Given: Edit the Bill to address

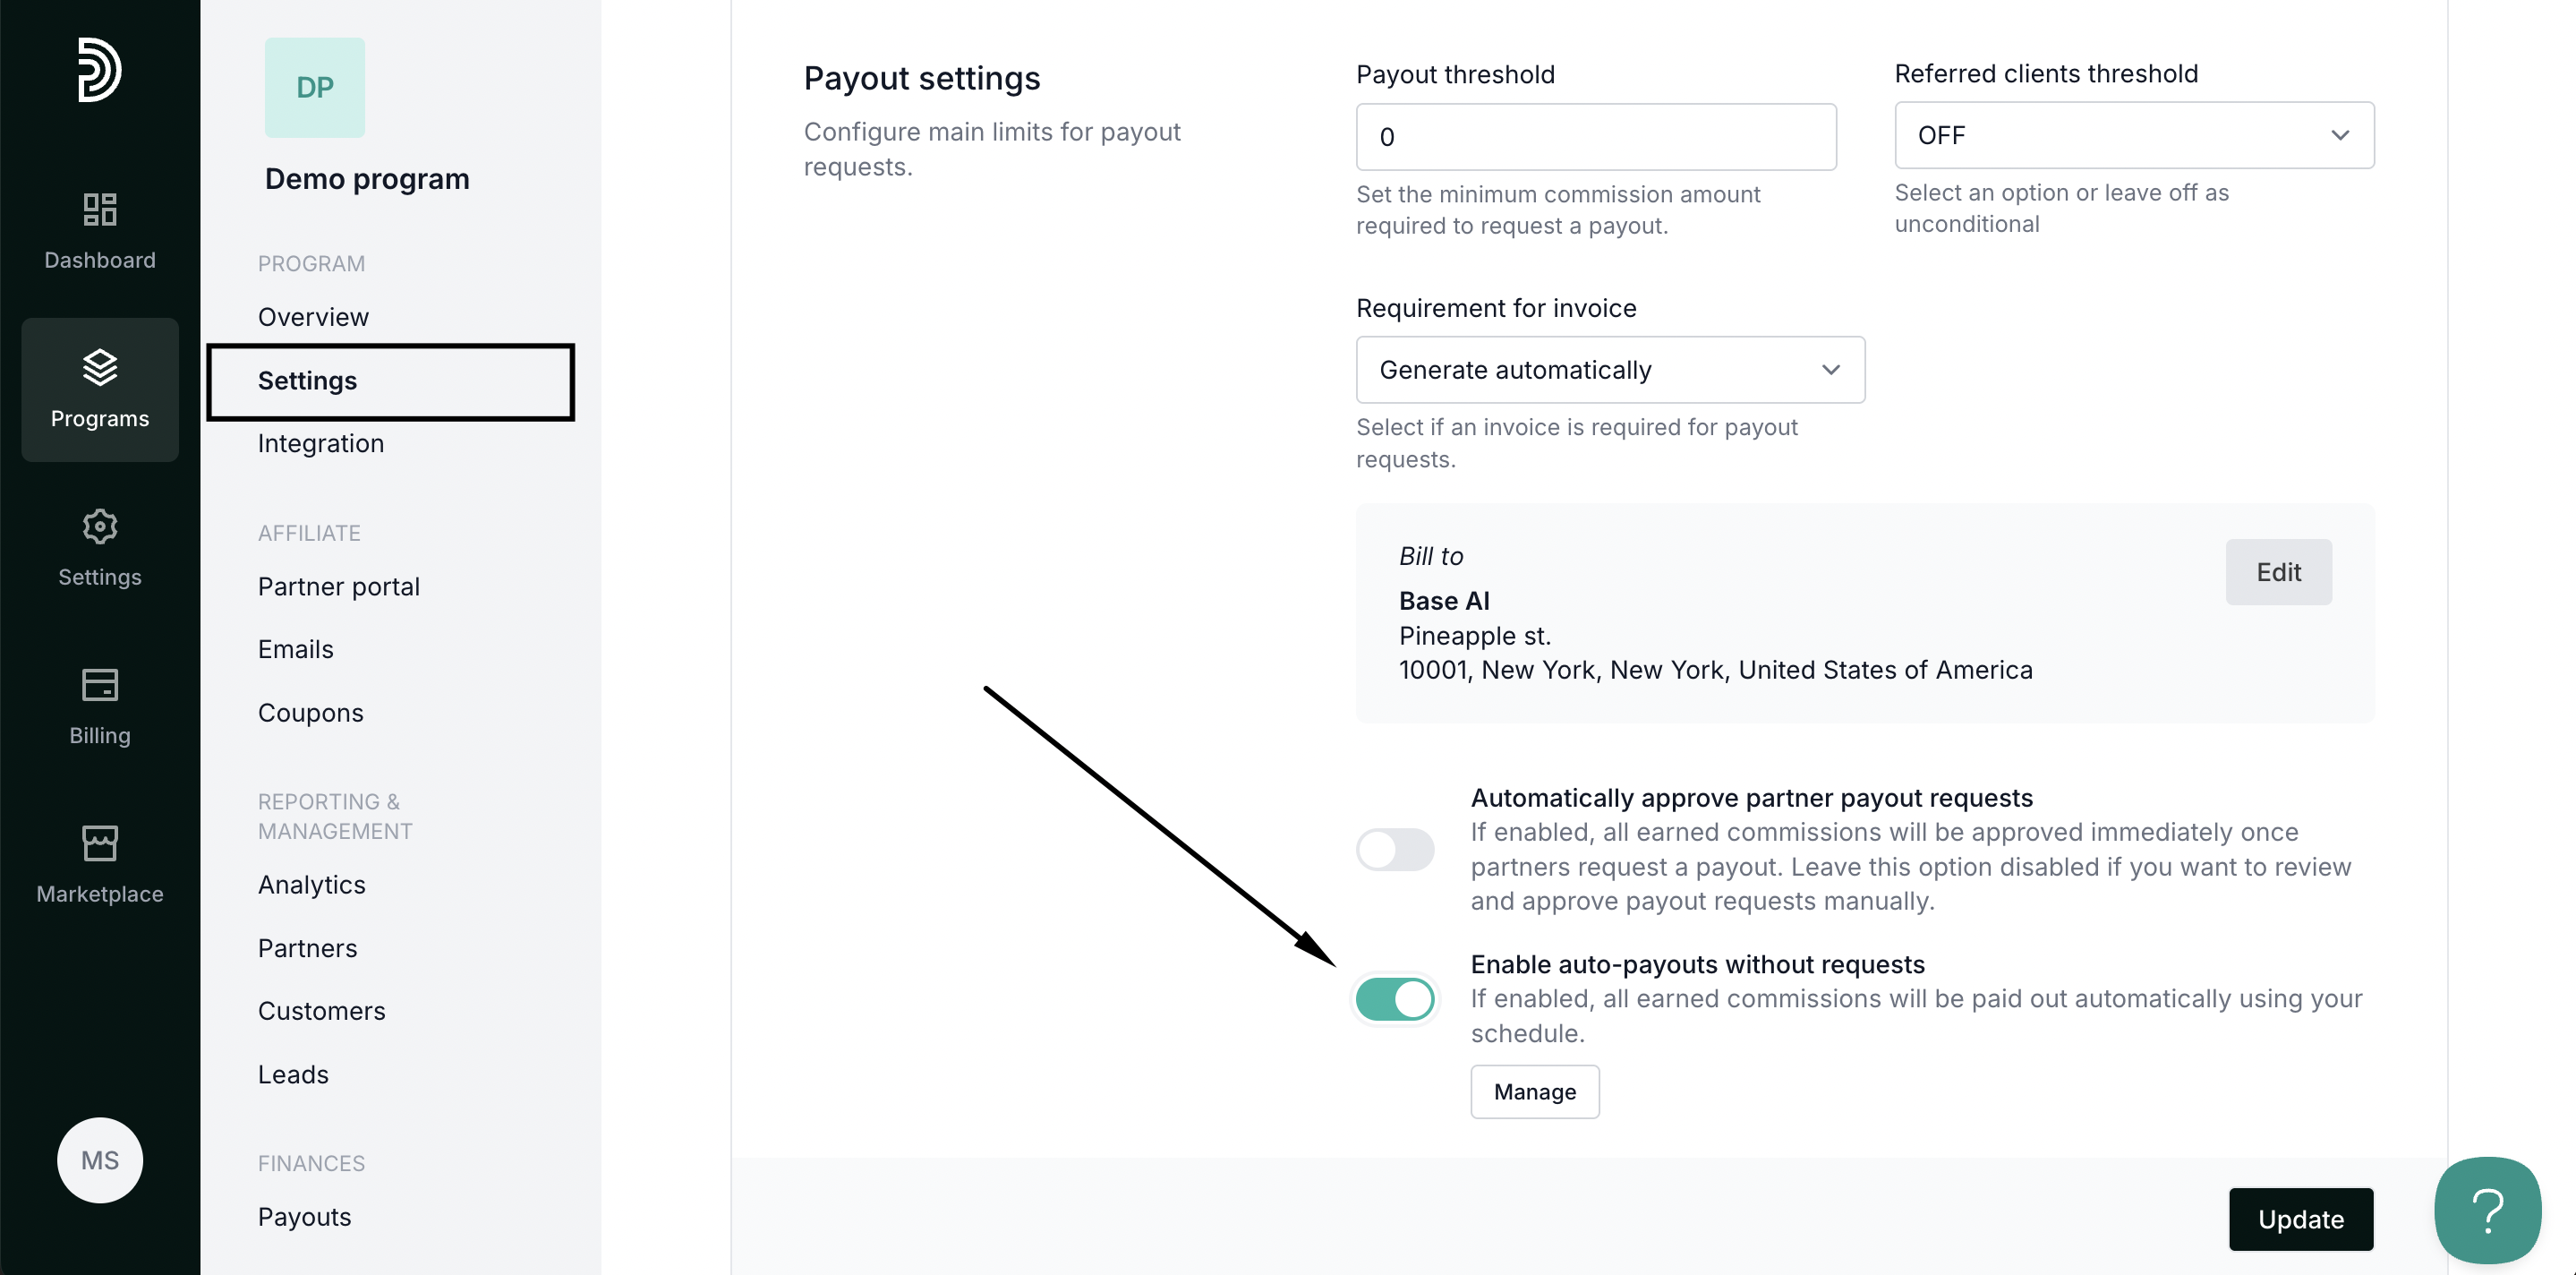Looking at the screenshot, I should [2278, 572].
